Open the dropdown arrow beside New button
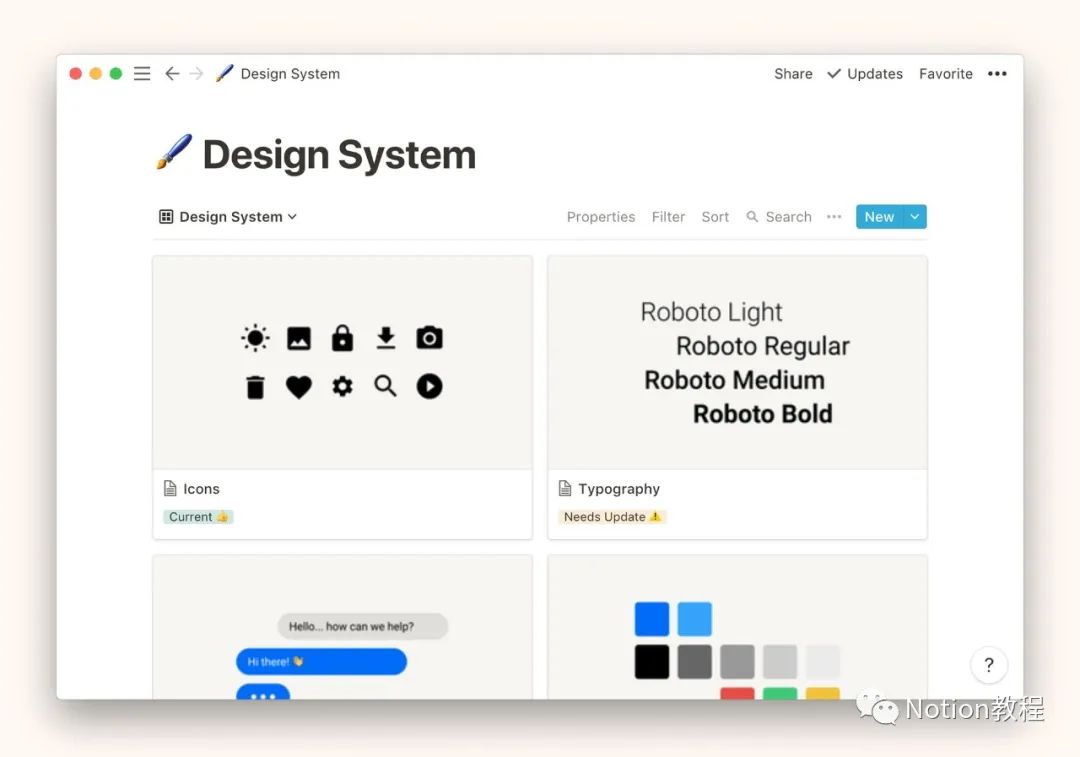Image resolution: width=1080 pixels, height=757 pixels. click(915, 217)
